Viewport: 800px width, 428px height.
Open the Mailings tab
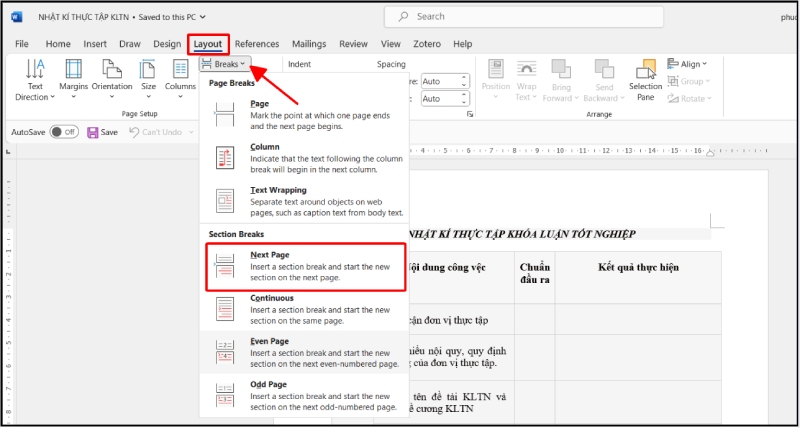pyautogui.click(x=309, y=44)
